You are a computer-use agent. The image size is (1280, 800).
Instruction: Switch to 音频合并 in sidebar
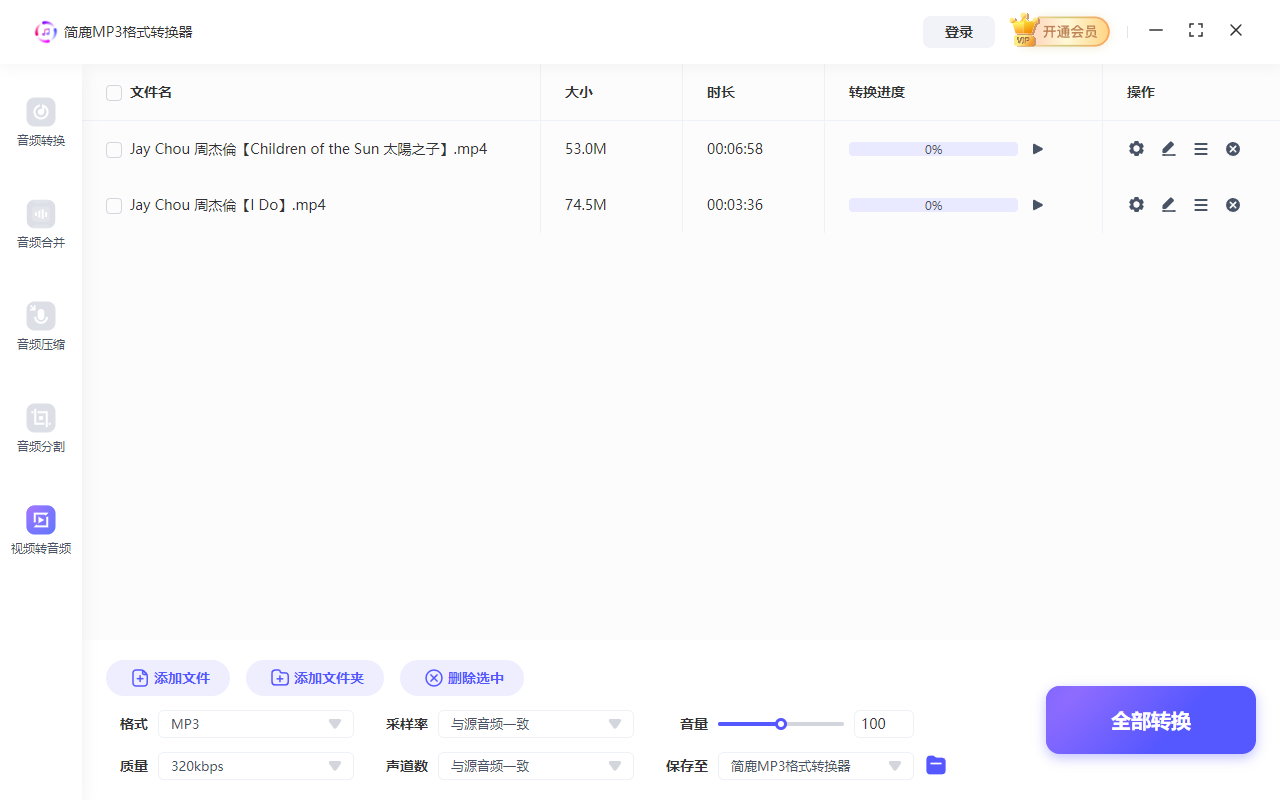coord(41,225)
